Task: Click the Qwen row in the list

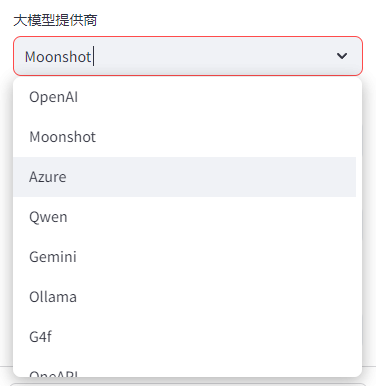Action: click(184, 217)
